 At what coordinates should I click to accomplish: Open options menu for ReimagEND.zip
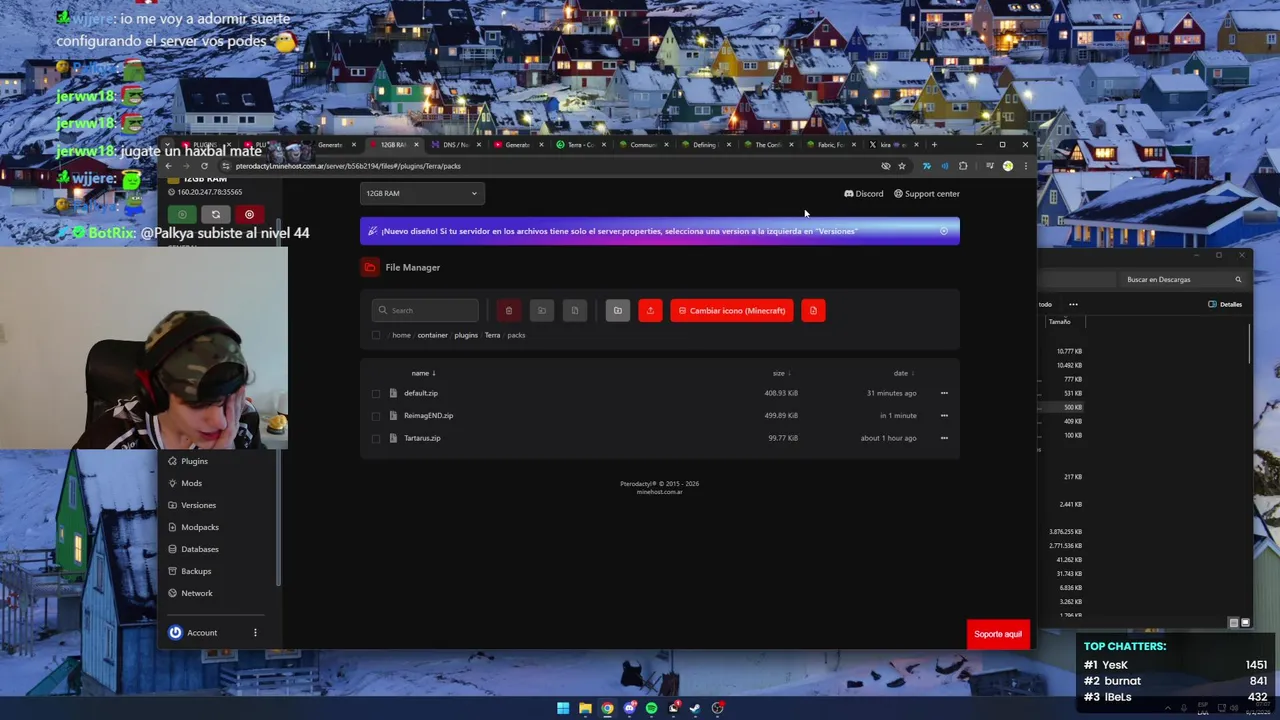[944, 416]
